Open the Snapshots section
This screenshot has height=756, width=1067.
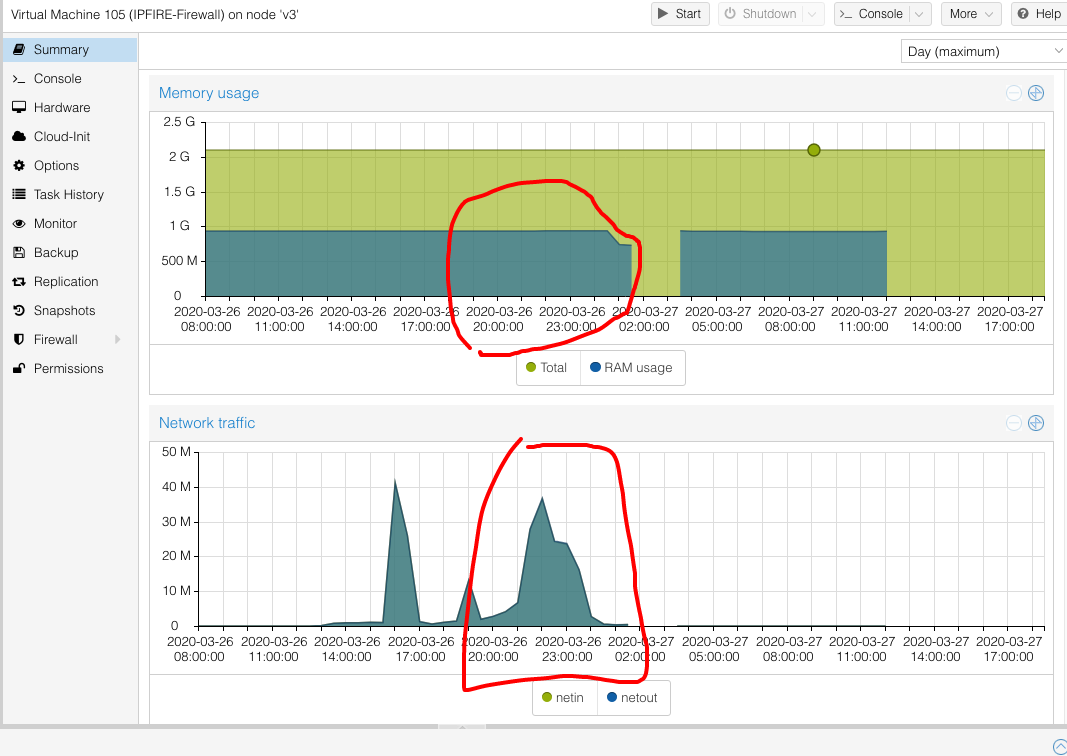[x=70, y=311]
